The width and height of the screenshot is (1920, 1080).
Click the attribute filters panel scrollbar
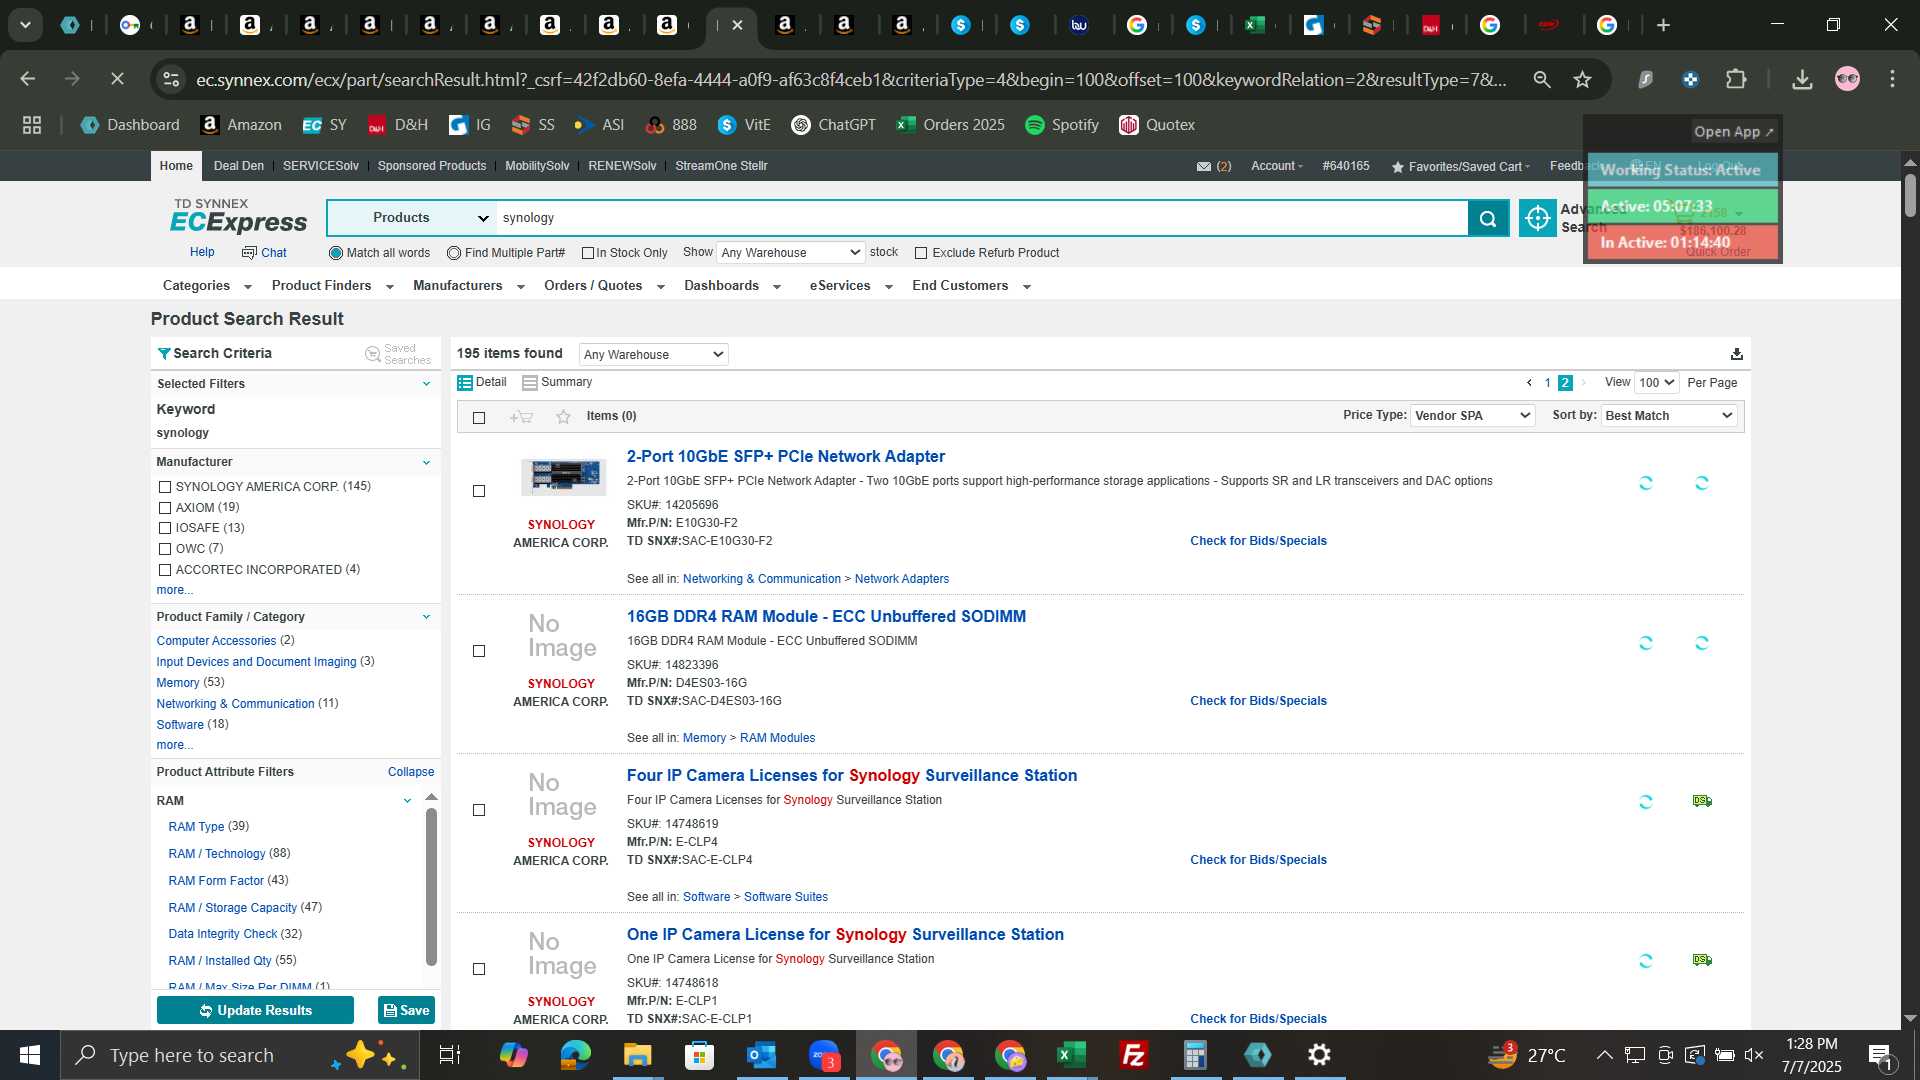click(x=432, y=885)
